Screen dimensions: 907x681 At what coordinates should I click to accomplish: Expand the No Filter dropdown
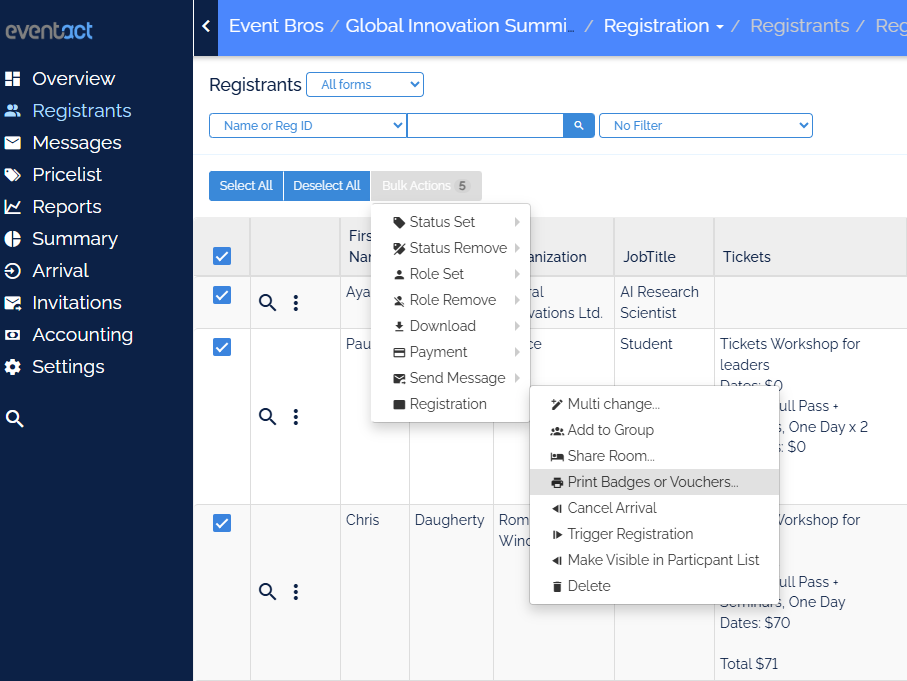[x=705, y=126]
